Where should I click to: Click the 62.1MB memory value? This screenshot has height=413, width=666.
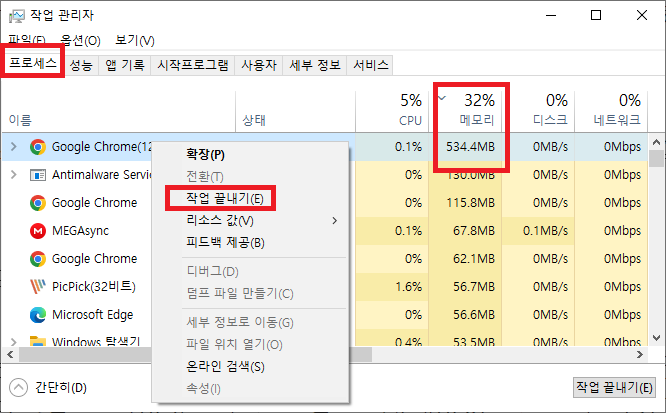pos(474,259)
